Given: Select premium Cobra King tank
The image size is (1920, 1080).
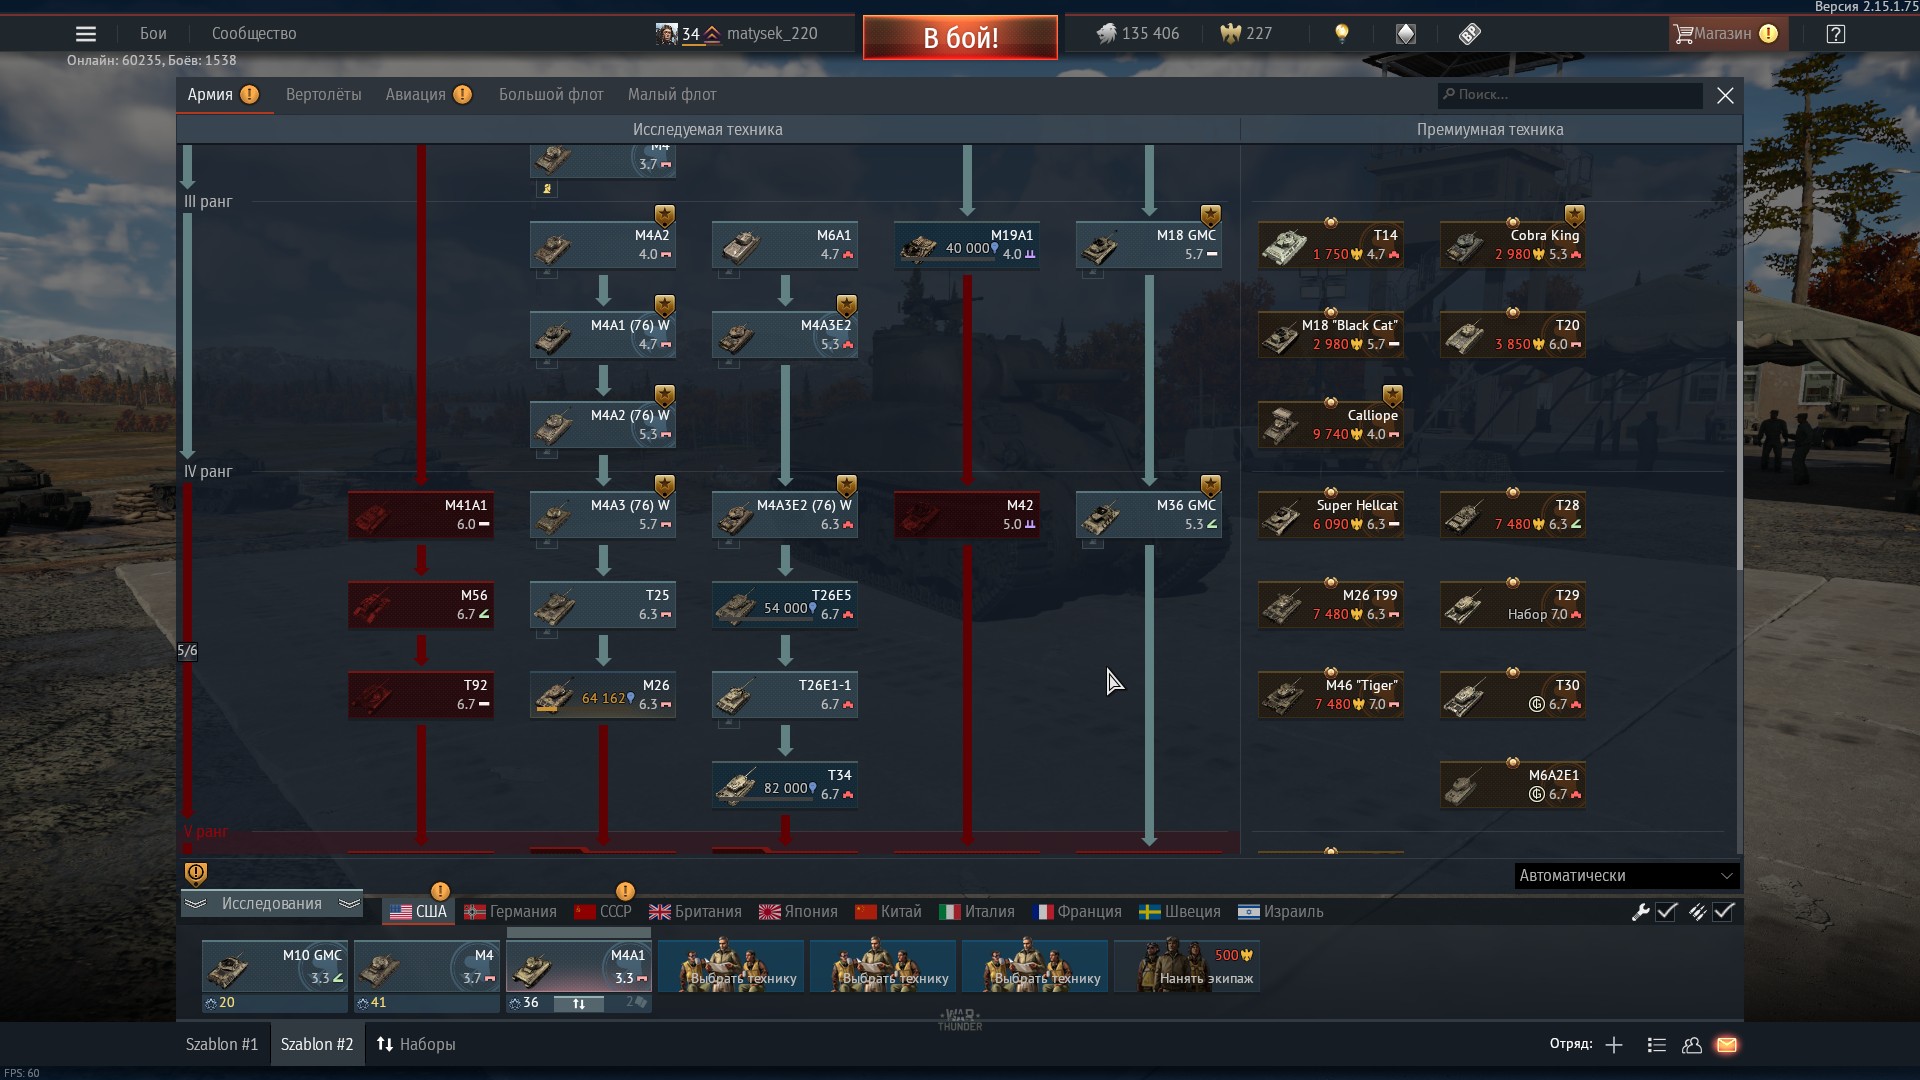Looking at the screenshot, I should pos(1513,245).
